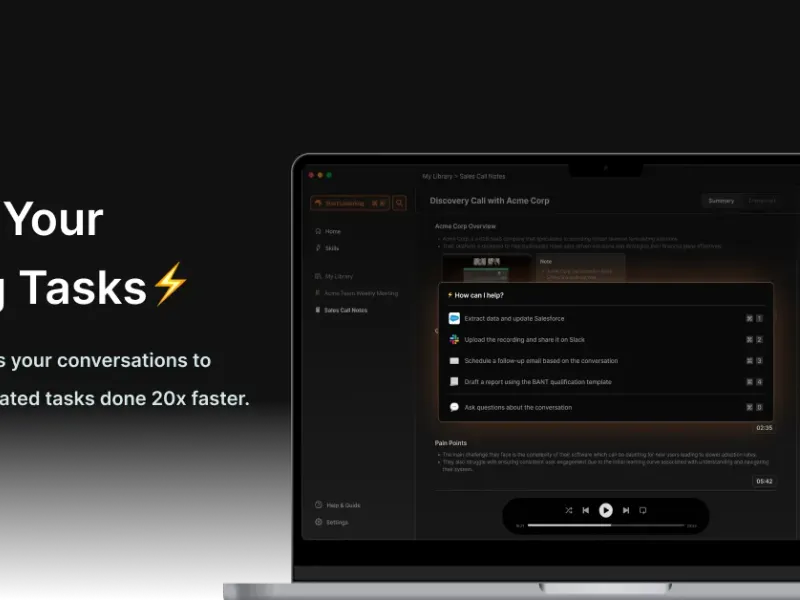Click the Salesforce icon on the Extract data action

pyautogui.click(x=454, y=319)
